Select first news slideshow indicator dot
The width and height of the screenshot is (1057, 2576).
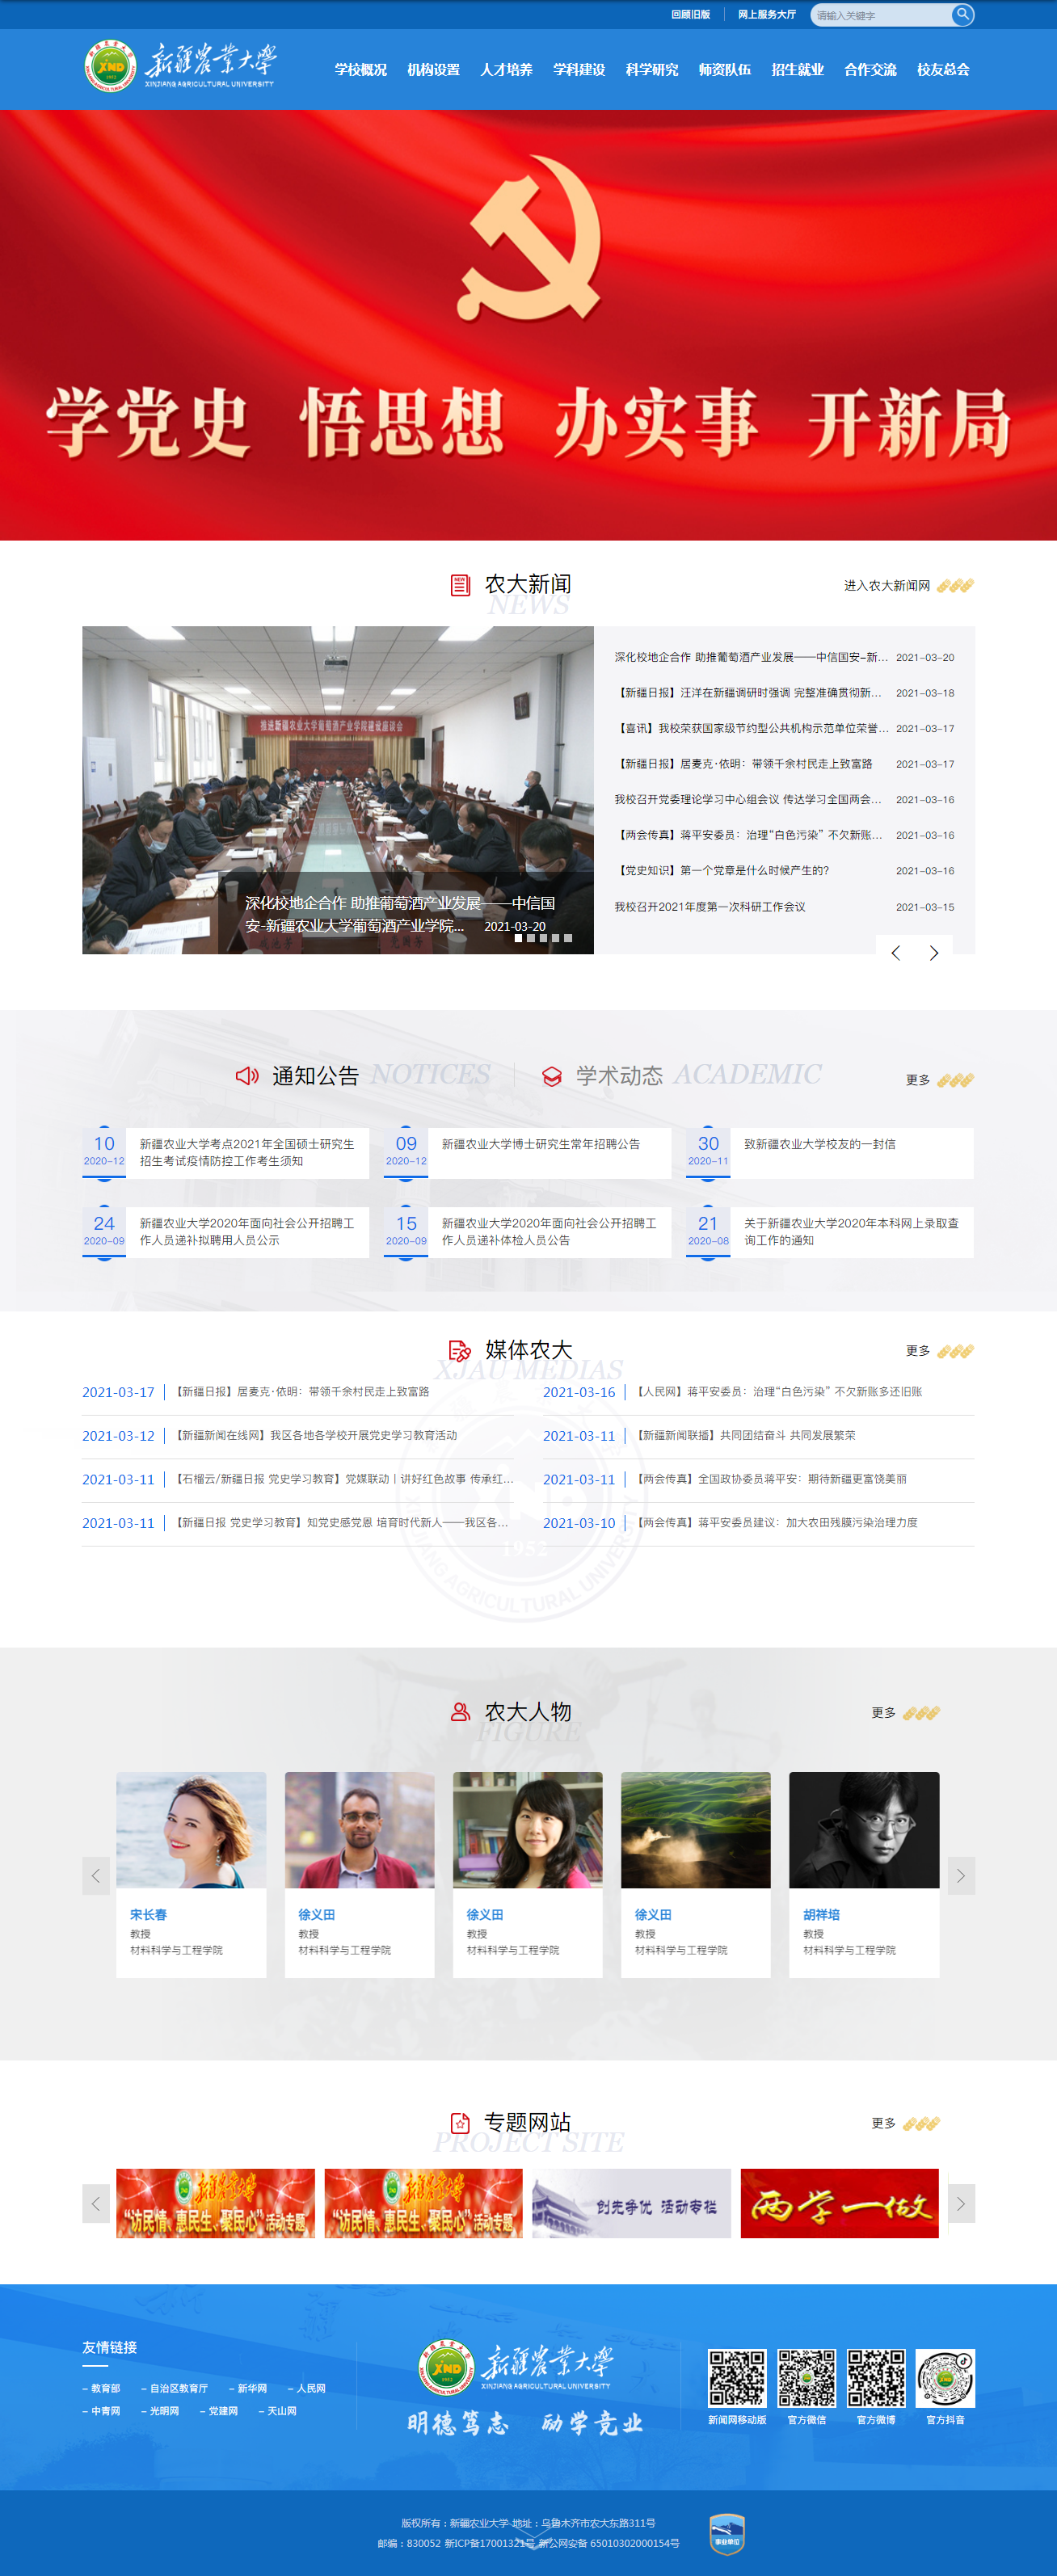(518, 938)
